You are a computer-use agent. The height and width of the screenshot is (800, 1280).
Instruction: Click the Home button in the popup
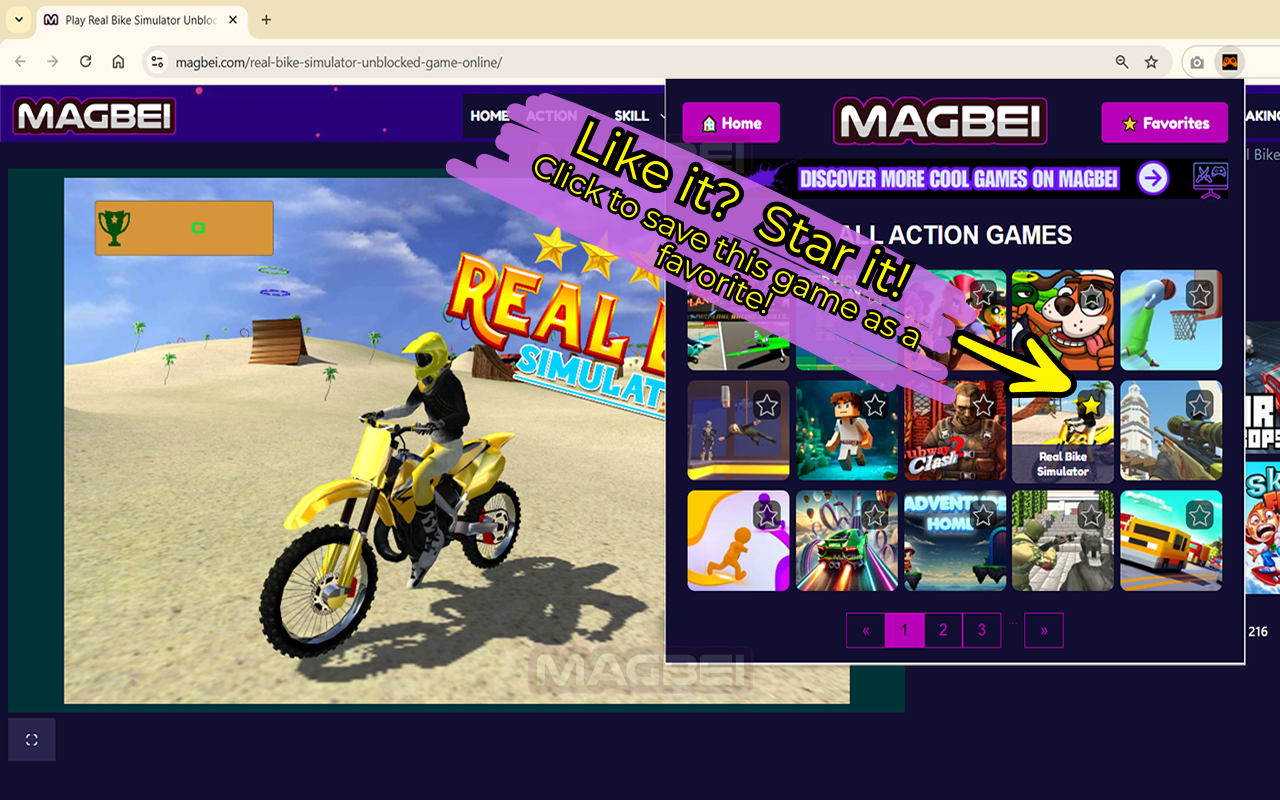point(731,123)
